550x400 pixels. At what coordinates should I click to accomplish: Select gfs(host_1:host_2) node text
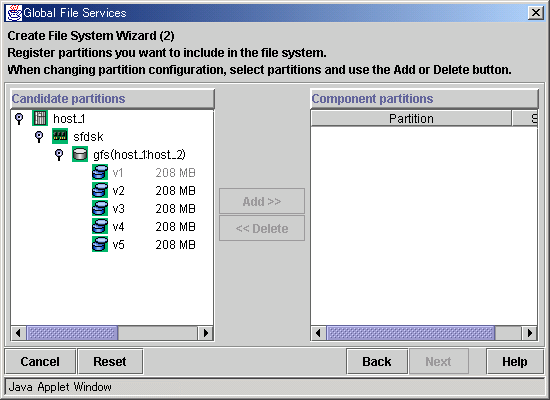point(139,154)
